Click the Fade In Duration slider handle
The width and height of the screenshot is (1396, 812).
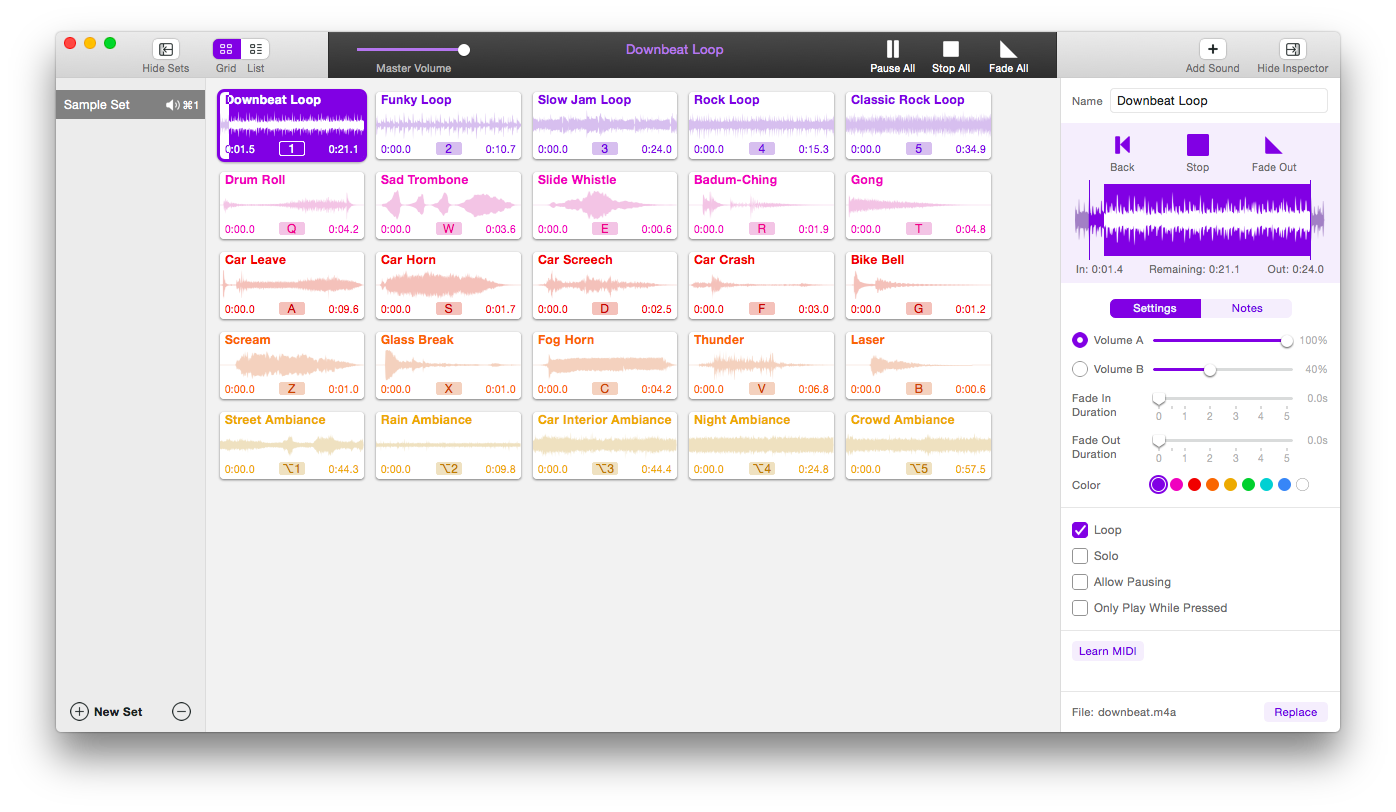tap(1159, 399)
